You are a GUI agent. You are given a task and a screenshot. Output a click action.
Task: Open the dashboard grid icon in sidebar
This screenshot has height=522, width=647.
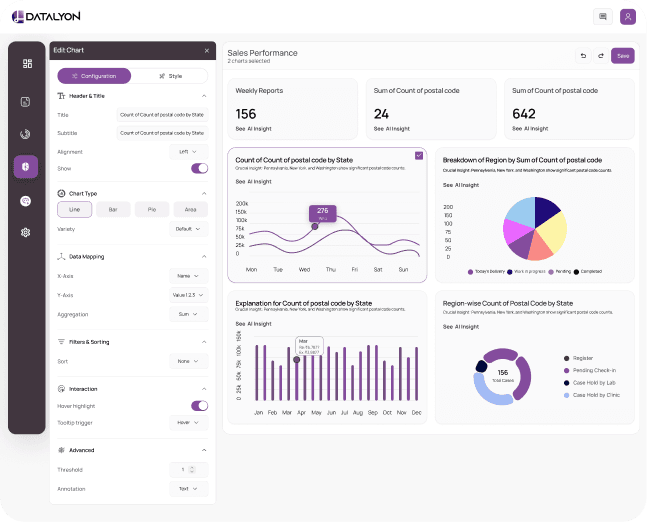27,64
